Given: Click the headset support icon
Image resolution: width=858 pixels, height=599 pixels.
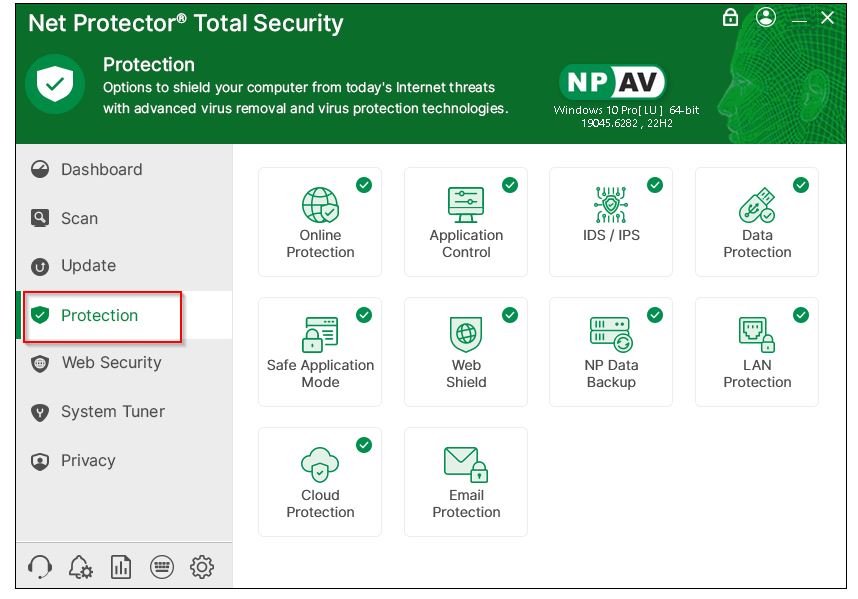Looking at the screenshot, I should click(x=40, y=567).
